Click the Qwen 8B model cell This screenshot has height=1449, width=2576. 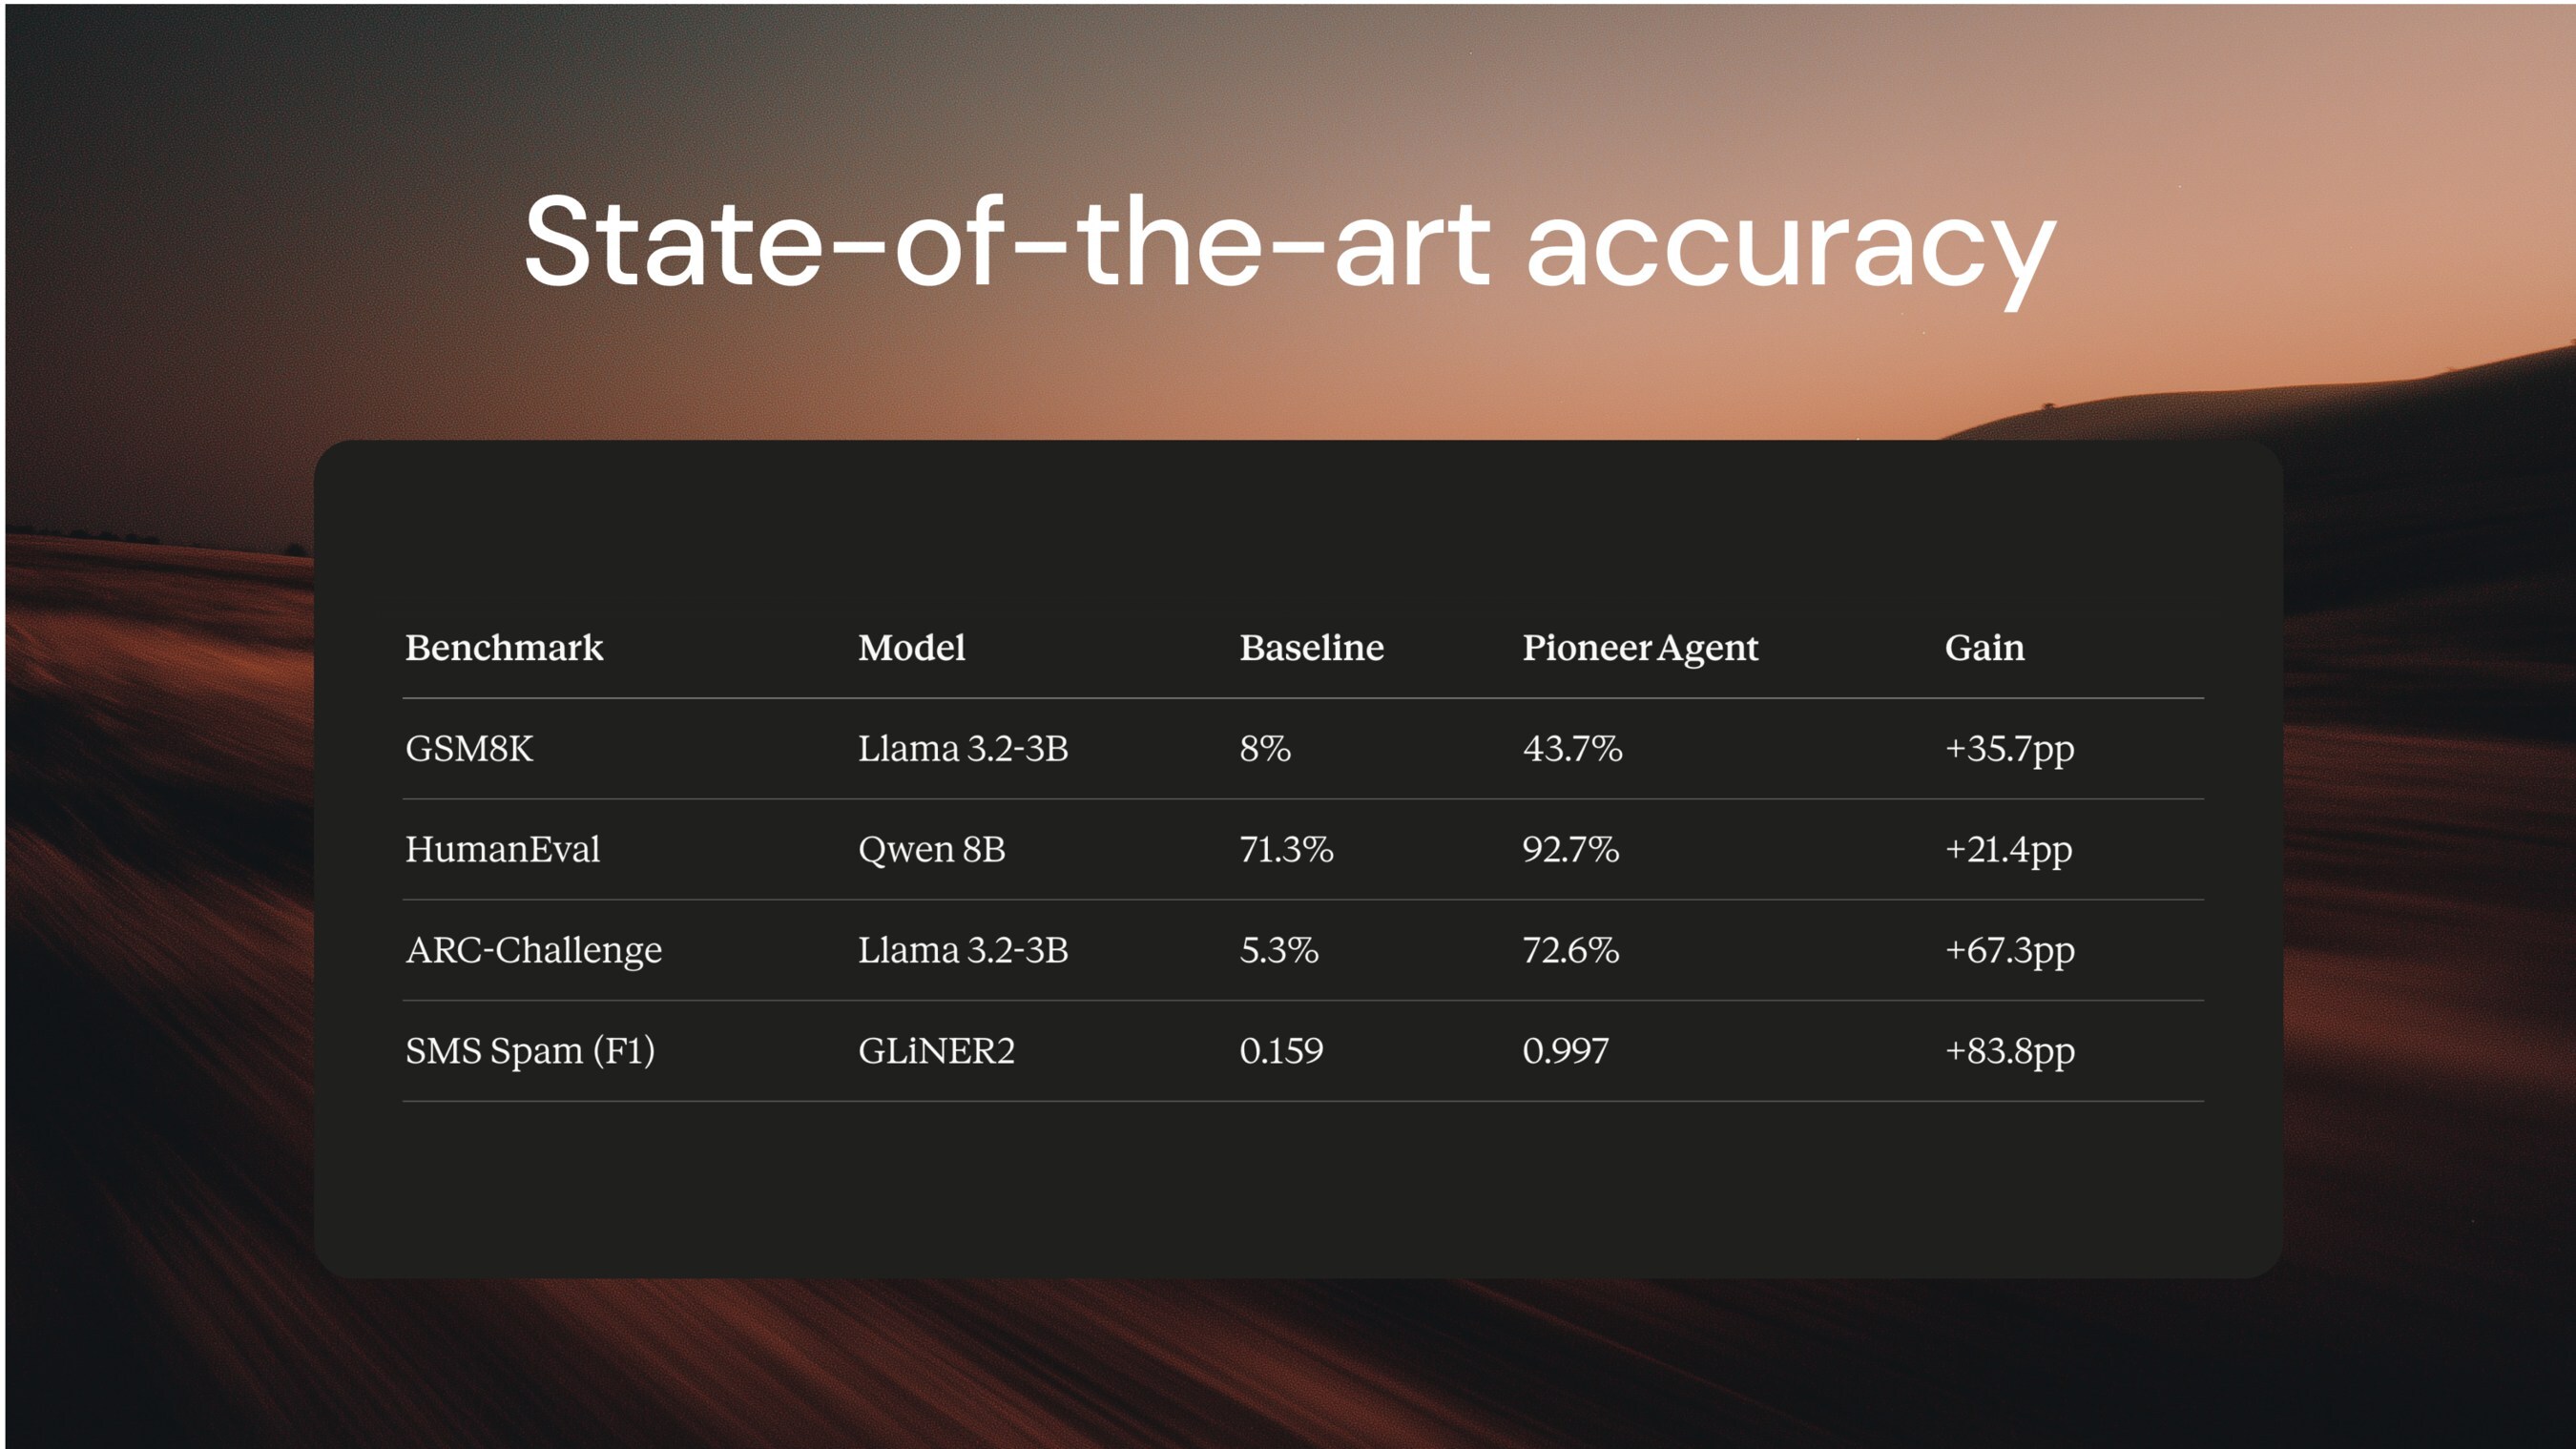(x=931, y=850)
